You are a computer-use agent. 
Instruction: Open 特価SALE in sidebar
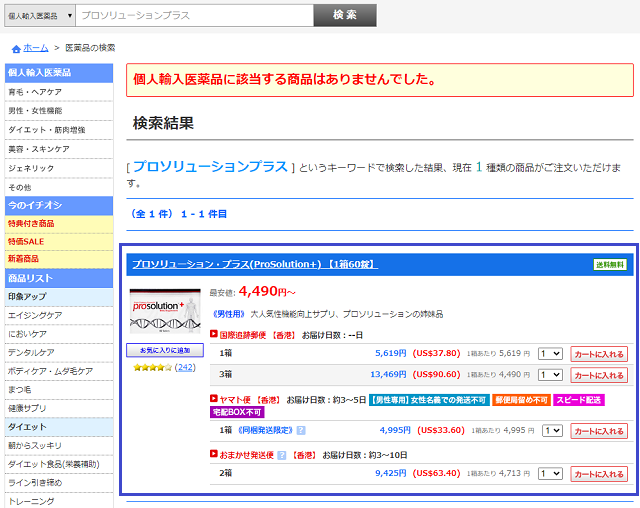tap(59, 242)
